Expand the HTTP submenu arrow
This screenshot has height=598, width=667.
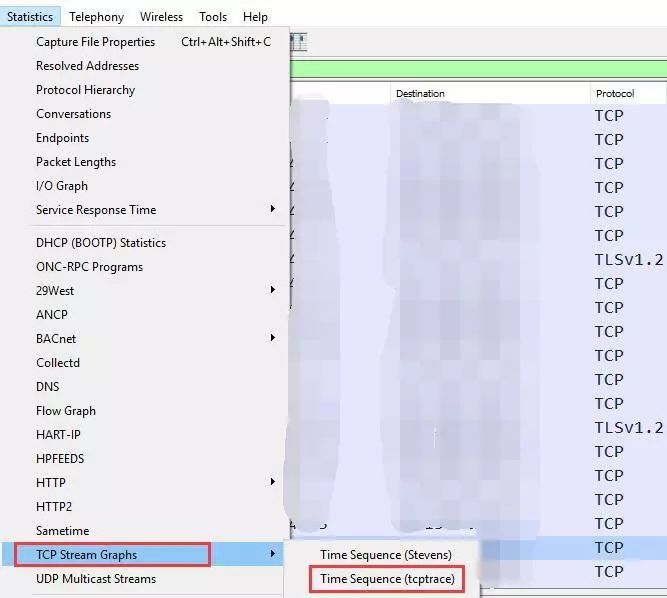(x=273, y=482)
